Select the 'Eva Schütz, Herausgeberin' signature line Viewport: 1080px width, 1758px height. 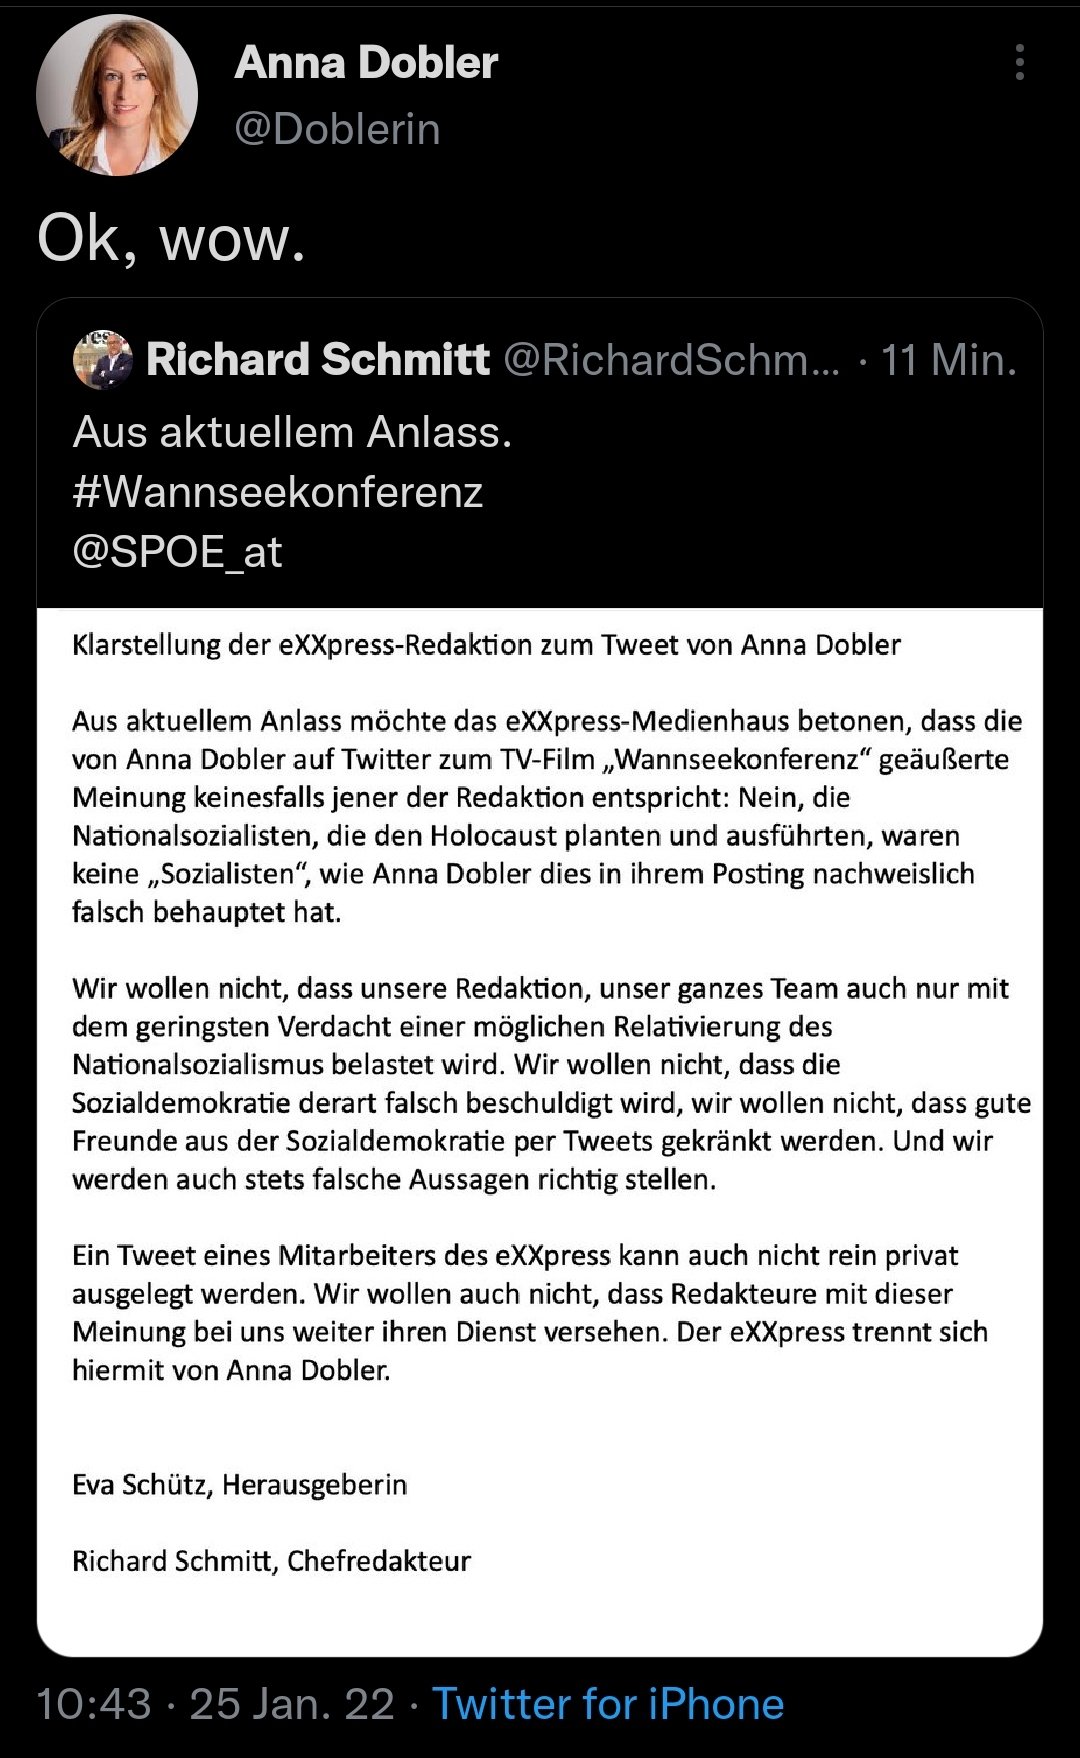click(x=239, y=1485)
